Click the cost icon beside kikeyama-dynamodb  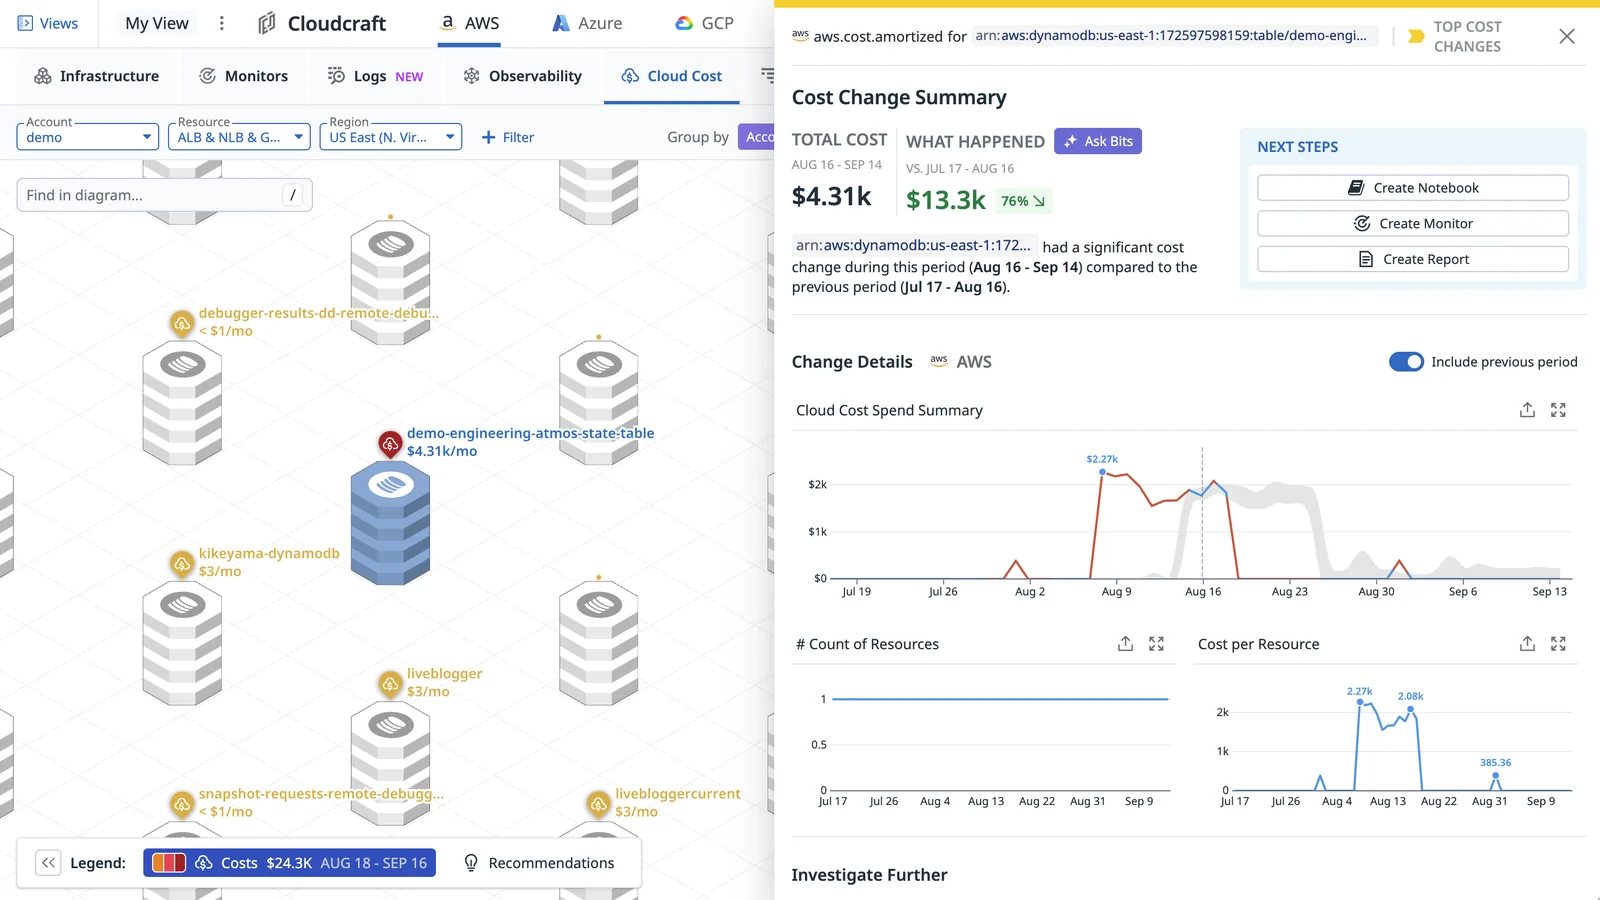click(182, 563)
